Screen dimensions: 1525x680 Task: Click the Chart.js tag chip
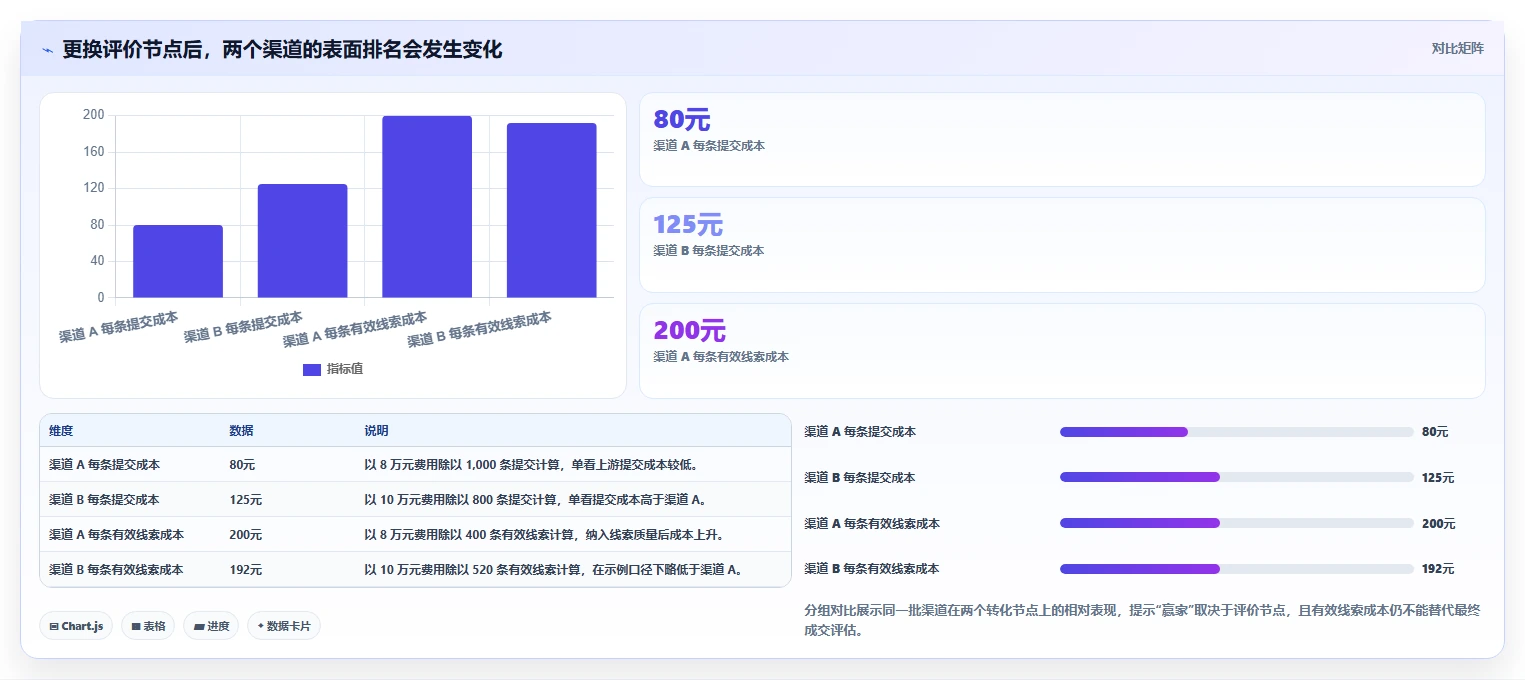(x=76, y=626)
